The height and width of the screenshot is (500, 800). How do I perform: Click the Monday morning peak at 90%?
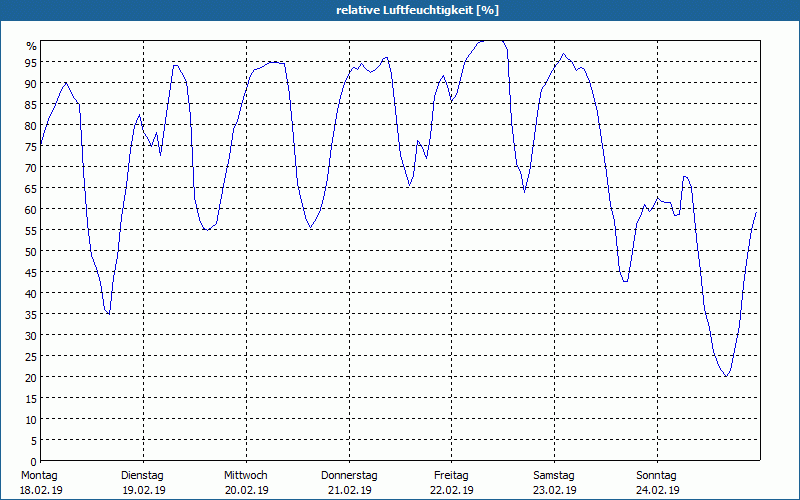66,83
